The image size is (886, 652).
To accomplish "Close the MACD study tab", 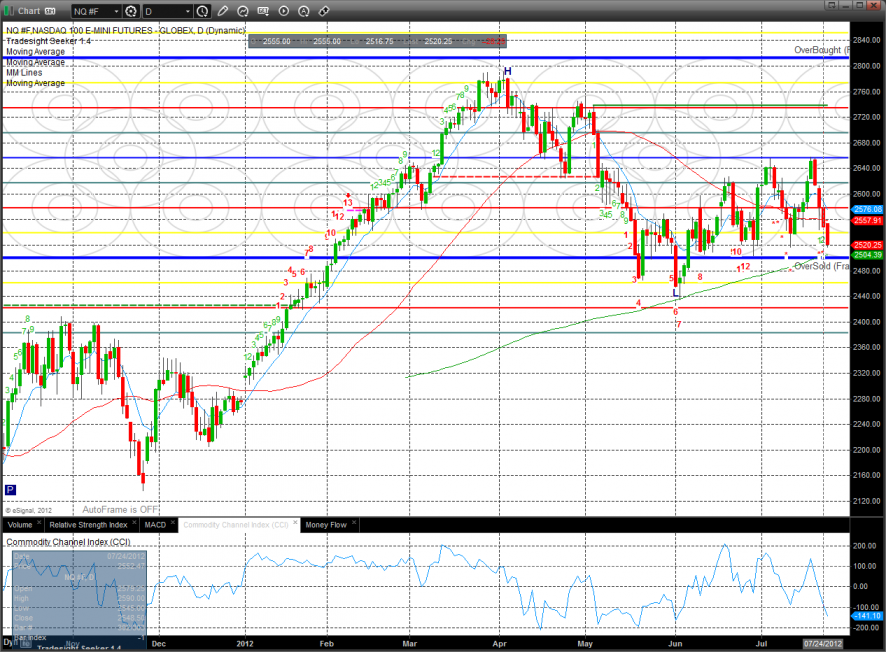I will pos(173,523).
